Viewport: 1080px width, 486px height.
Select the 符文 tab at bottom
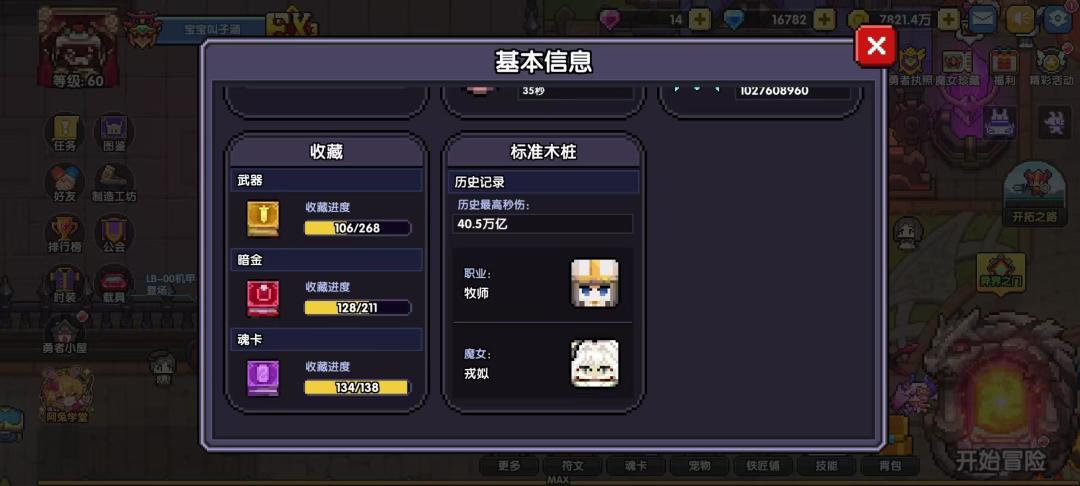coord(572,465)
